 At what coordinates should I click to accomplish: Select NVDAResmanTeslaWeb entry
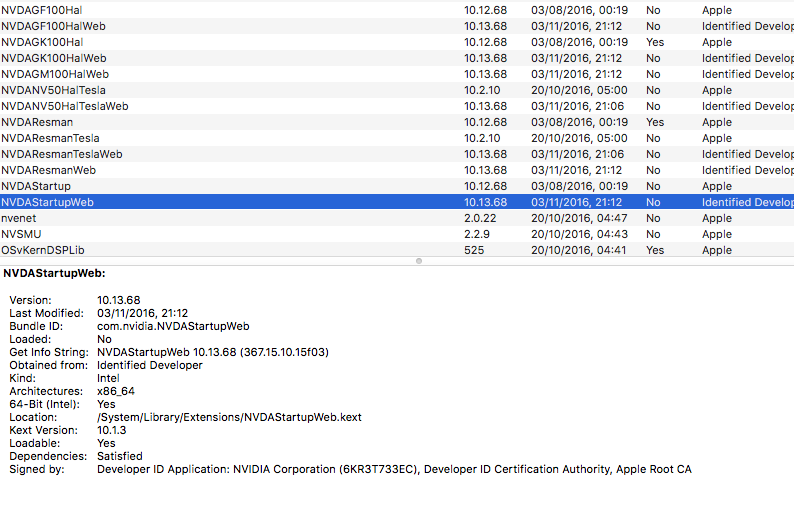[x=397, y=154]
